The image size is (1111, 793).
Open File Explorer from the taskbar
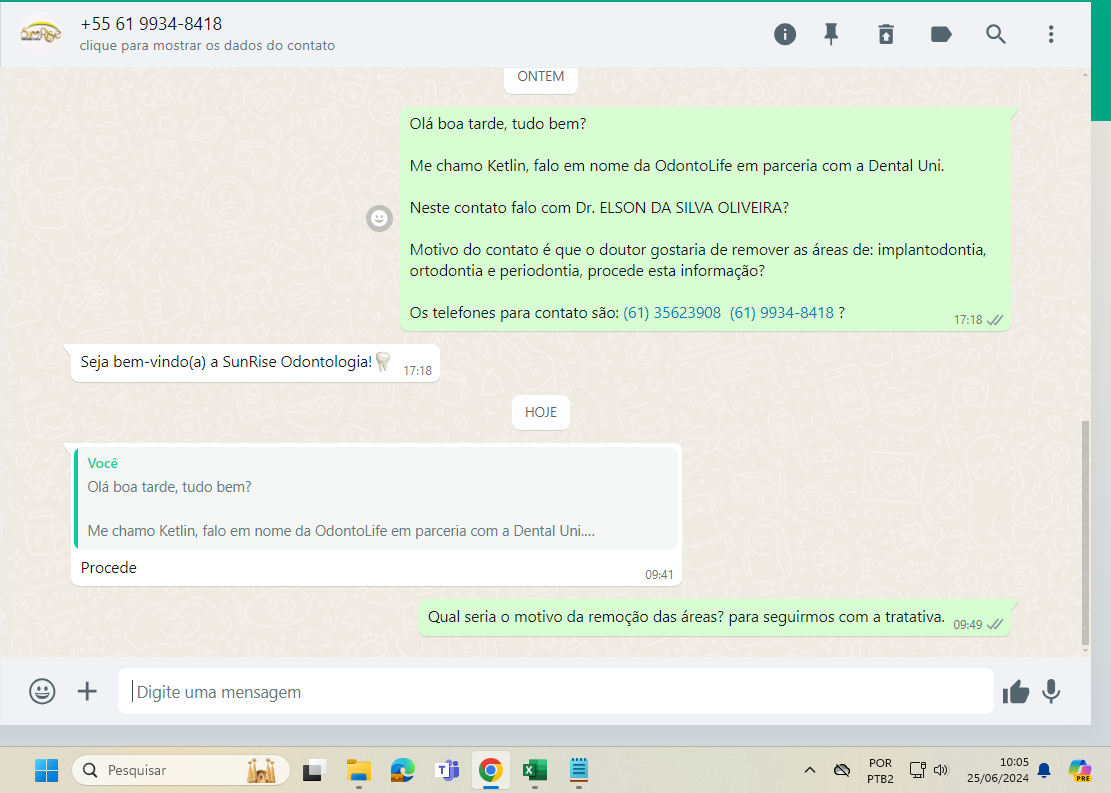point(359,770)
